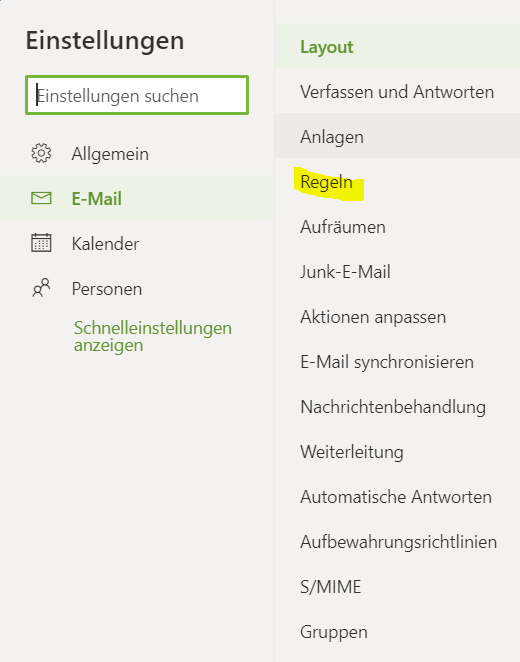Select Automatische Antworten

(x=397, y=497)
